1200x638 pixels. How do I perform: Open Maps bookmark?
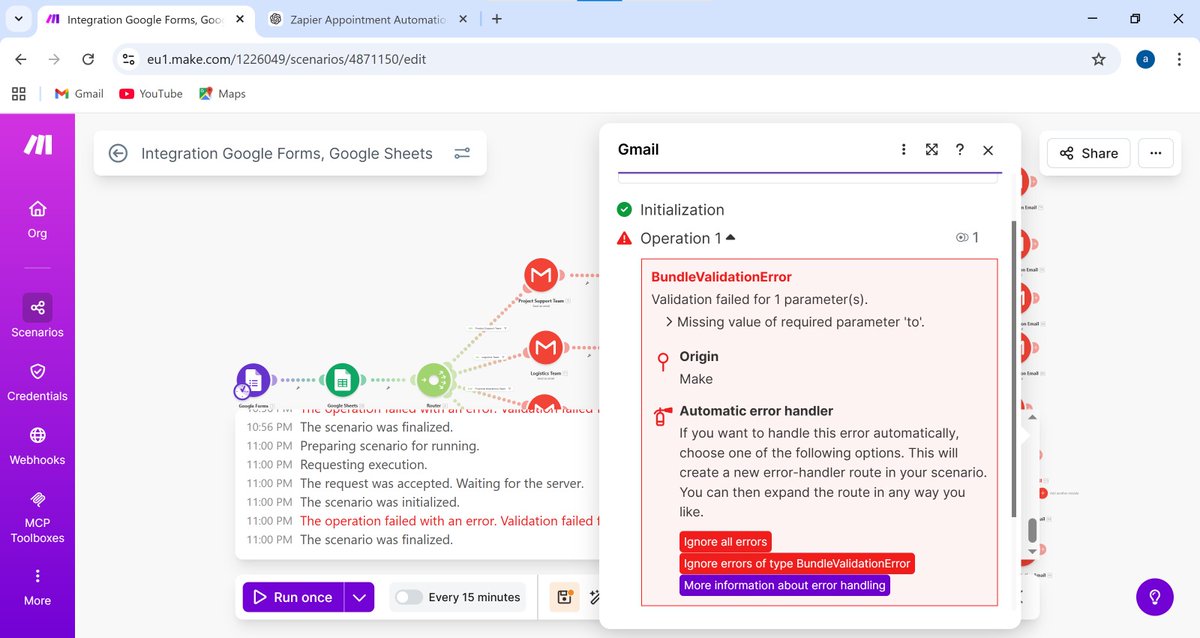coord(222,93)
